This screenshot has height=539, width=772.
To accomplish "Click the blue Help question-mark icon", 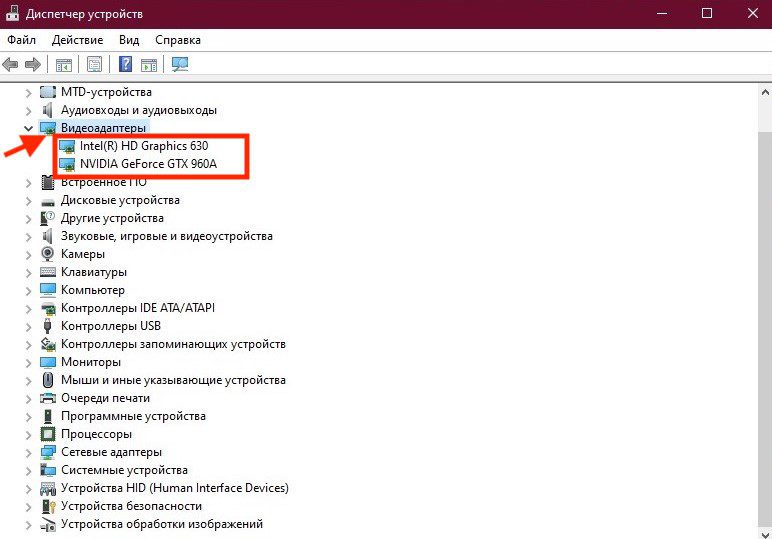I will (126, 64).
